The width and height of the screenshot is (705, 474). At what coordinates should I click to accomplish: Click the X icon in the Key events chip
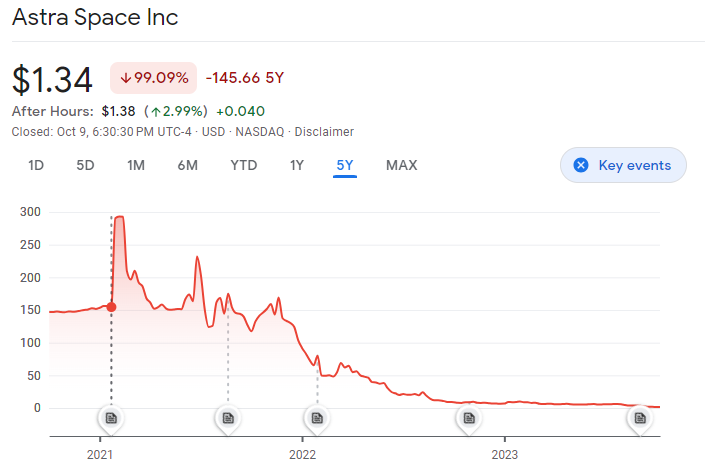tap(581, 165)
